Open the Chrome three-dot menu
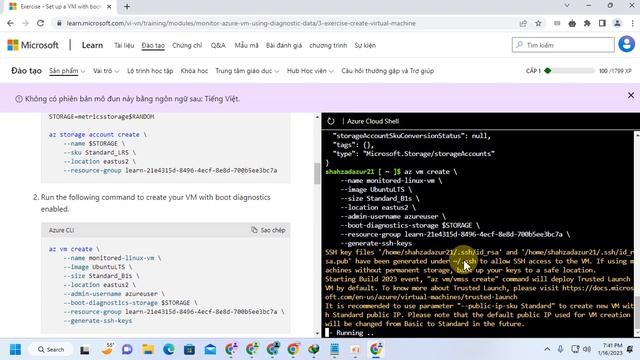The image size is (640, 360). [632, 23]
